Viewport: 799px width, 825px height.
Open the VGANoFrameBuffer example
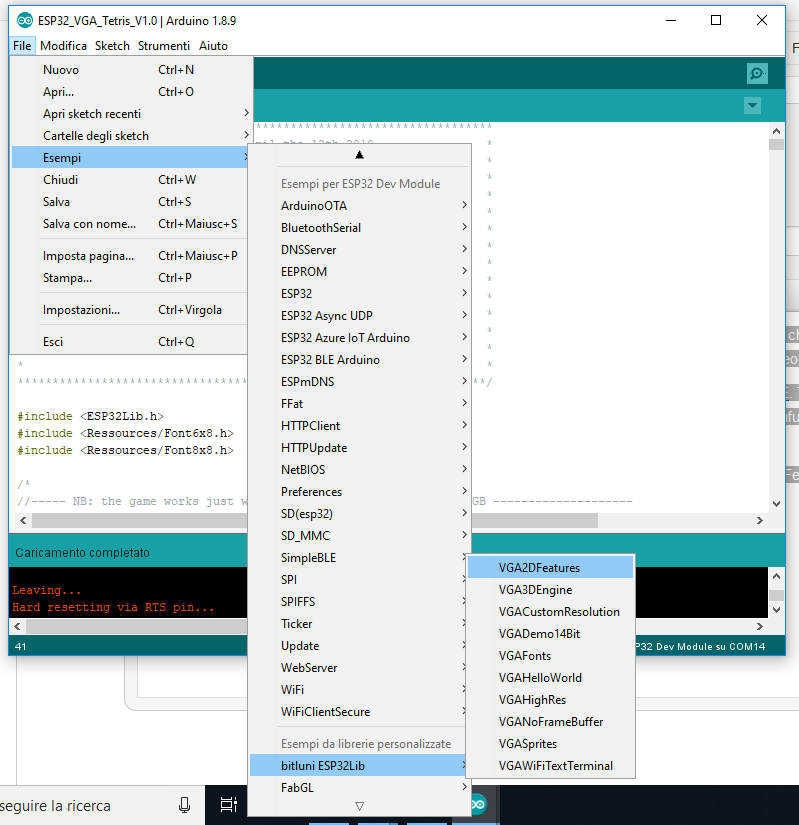550,722
